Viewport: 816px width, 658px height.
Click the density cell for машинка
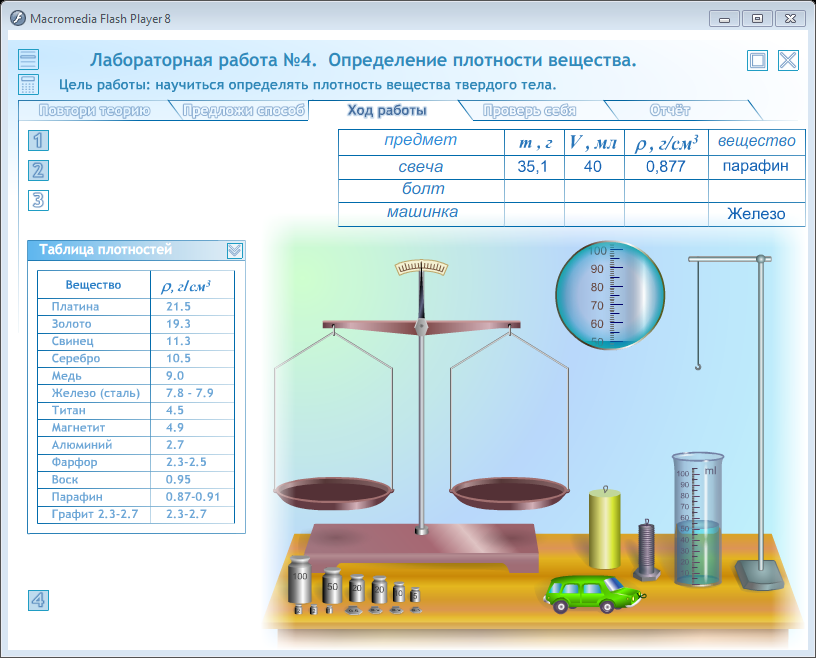point(666,214)
